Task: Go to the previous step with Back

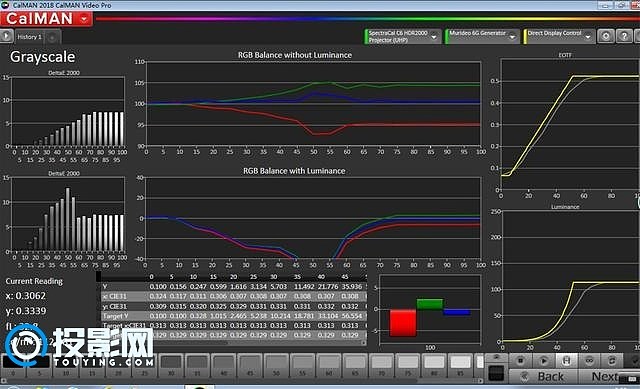Action: pos(543,376)
